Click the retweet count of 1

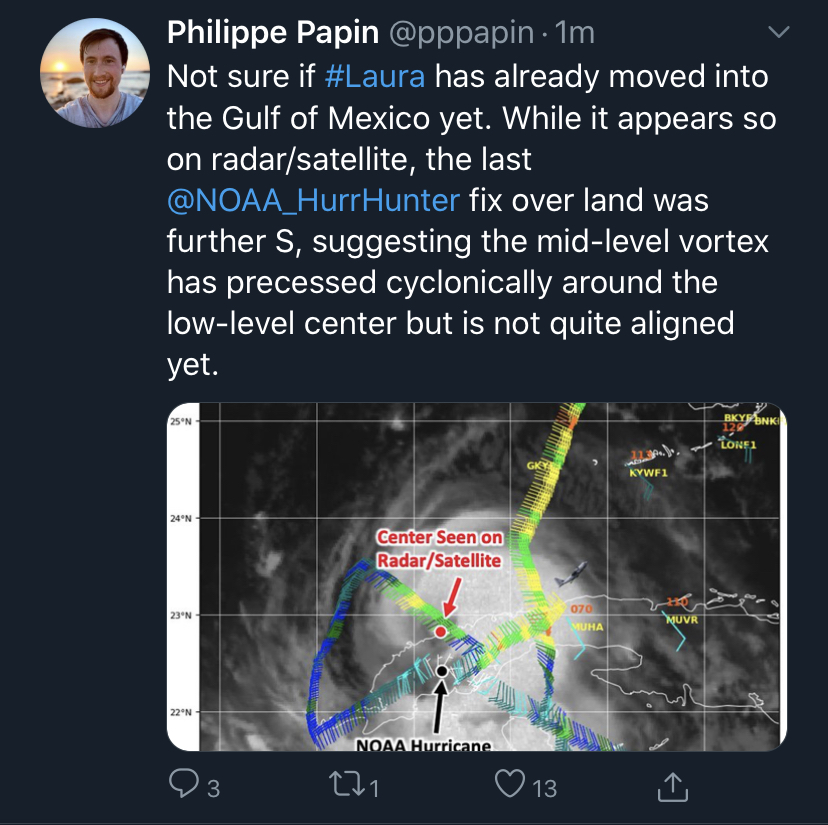tap(374, 788)
